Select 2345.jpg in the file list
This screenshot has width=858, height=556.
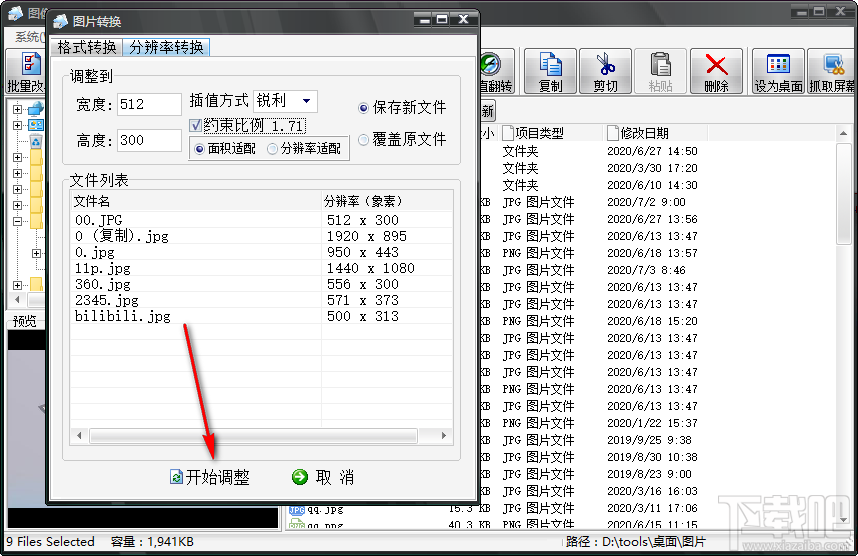tap(106, 300)
